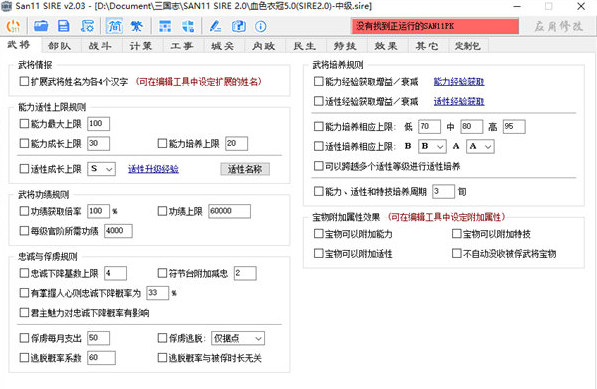Toggle 俘虏每月支出 checkbox
The image size is (597, 389).
(24, 338)
